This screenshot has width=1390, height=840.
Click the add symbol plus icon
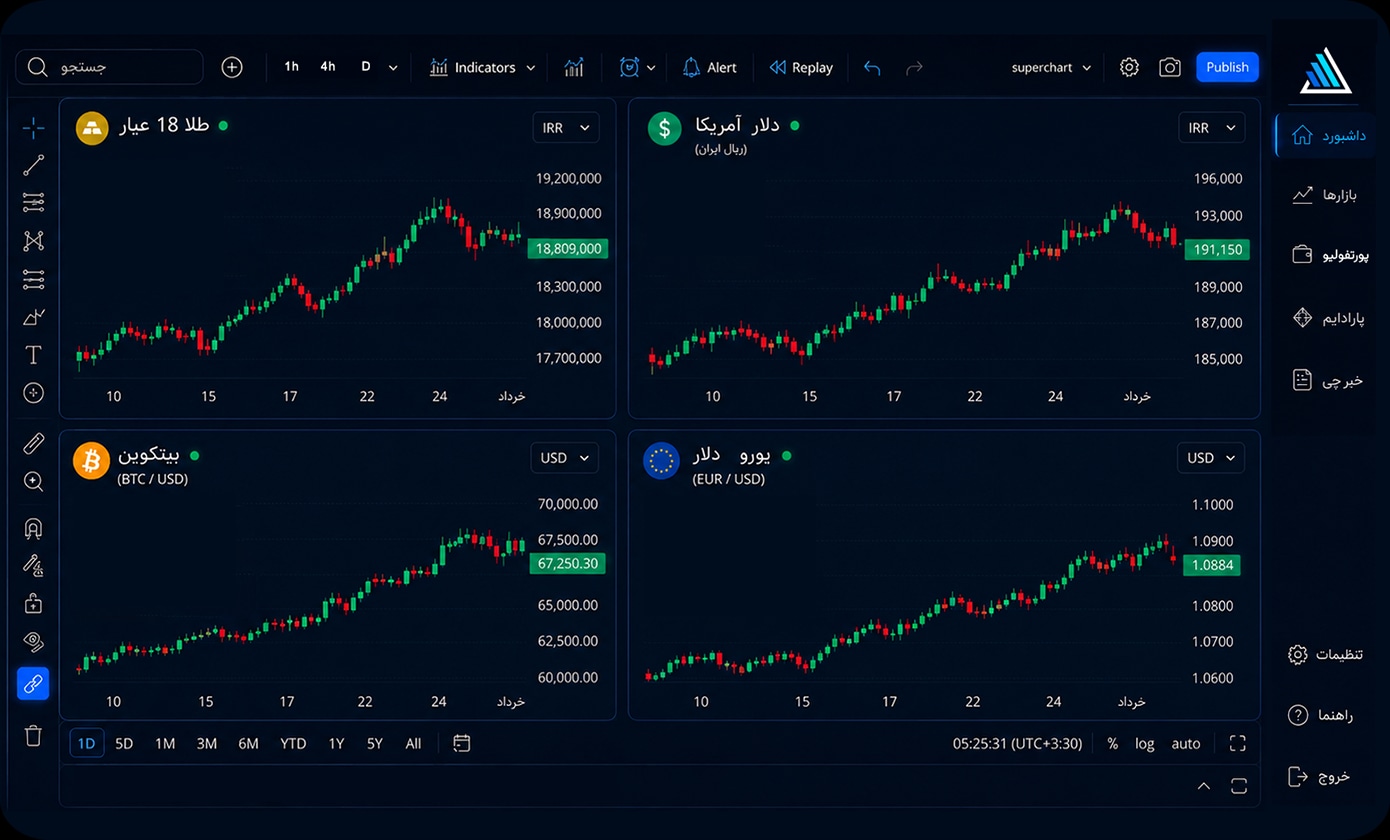point(232,67)
